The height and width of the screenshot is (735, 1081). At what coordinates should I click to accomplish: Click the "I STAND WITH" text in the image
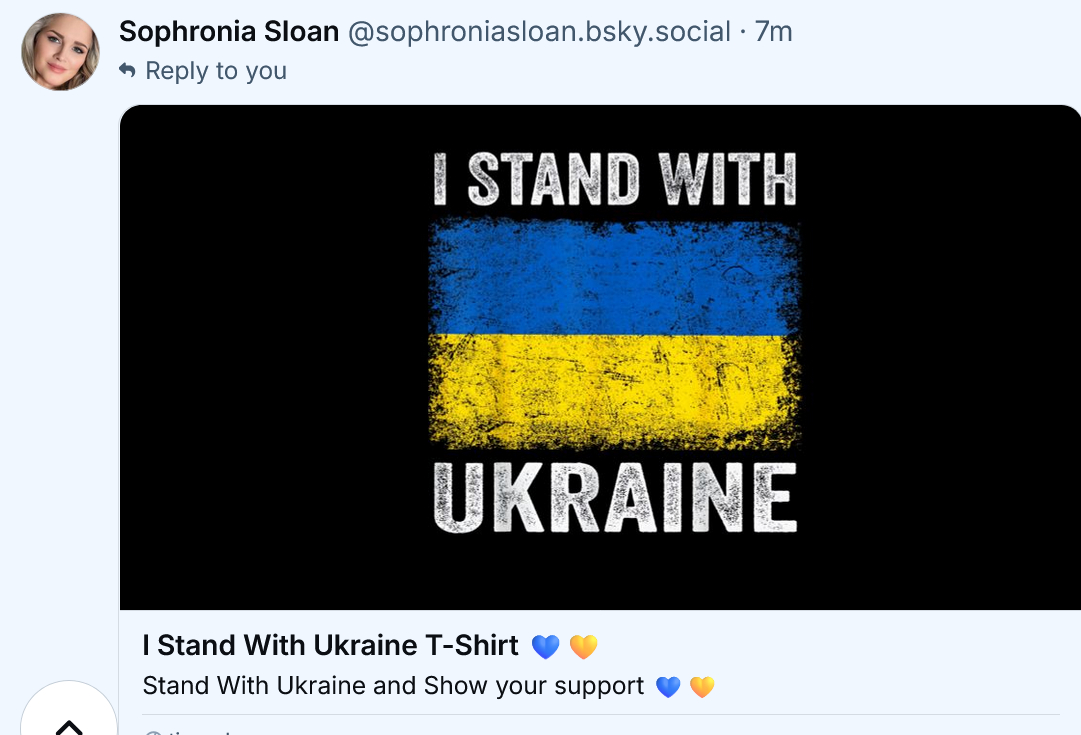(614, 180)
